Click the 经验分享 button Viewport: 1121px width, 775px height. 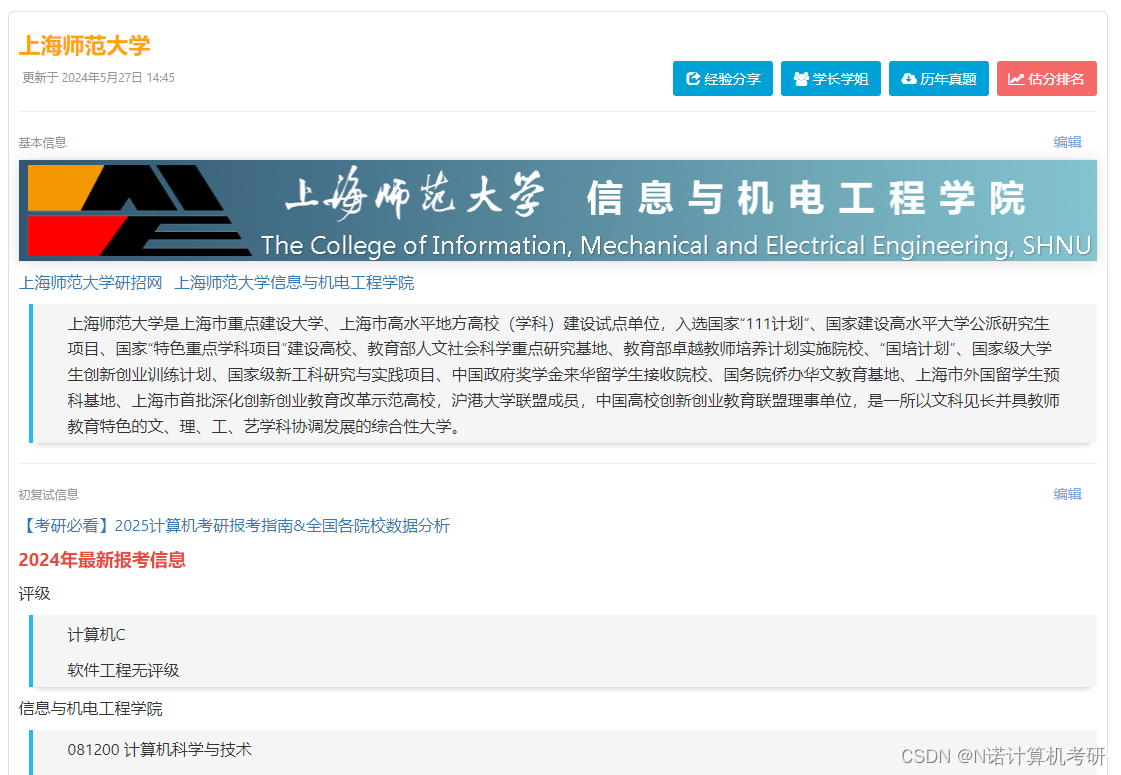pos(722,79)
